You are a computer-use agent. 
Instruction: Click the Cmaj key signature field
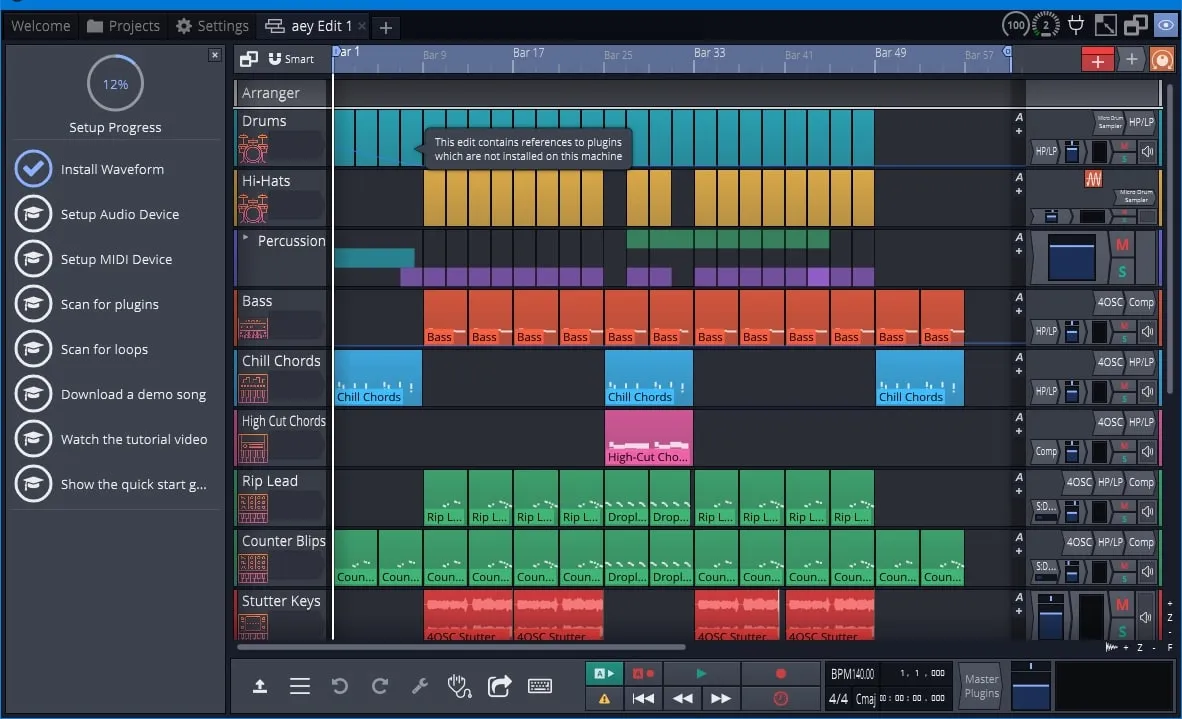865,699
